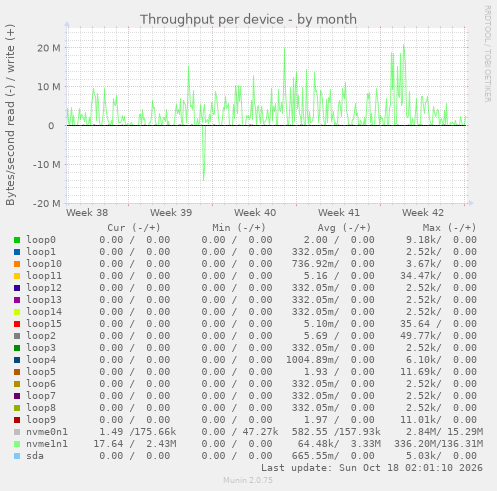Click the loop4 navy legend swatch
497x491 pixels.
[x=17, y=360]
